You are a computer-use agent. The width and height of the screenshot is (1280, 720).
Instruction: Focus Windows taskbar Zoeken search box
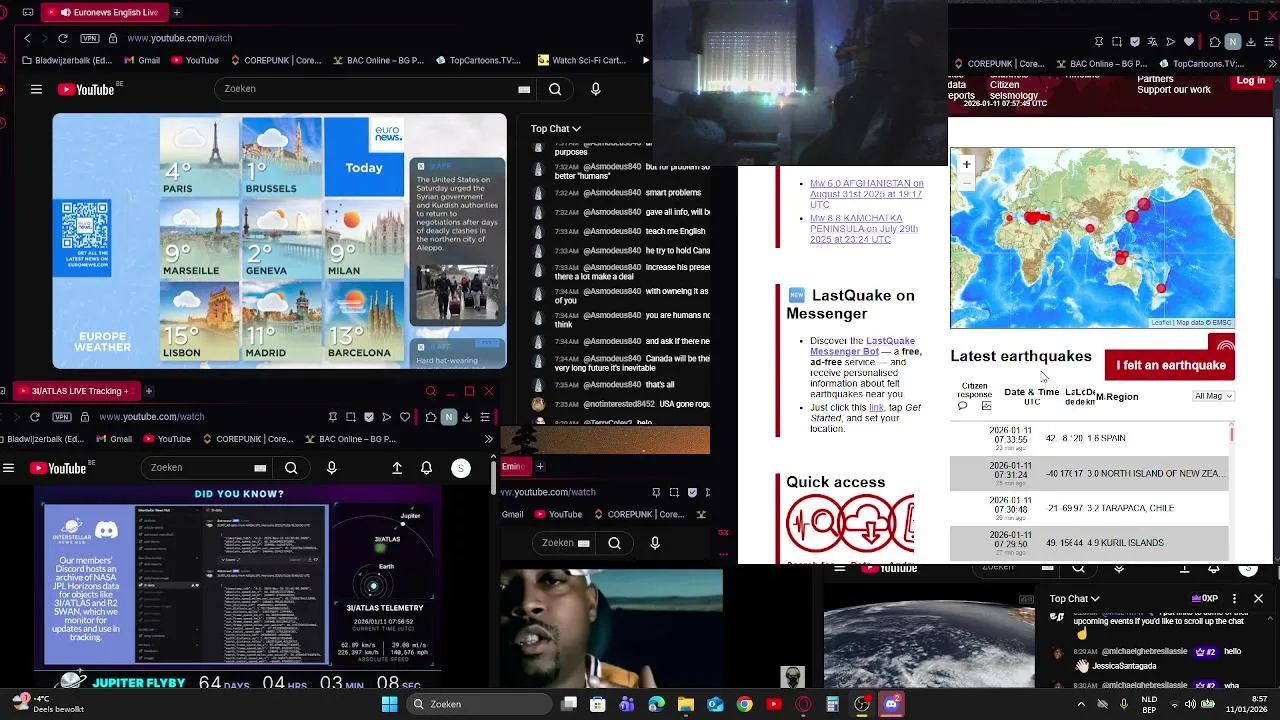pyautogui.click(x=478, y=704)
